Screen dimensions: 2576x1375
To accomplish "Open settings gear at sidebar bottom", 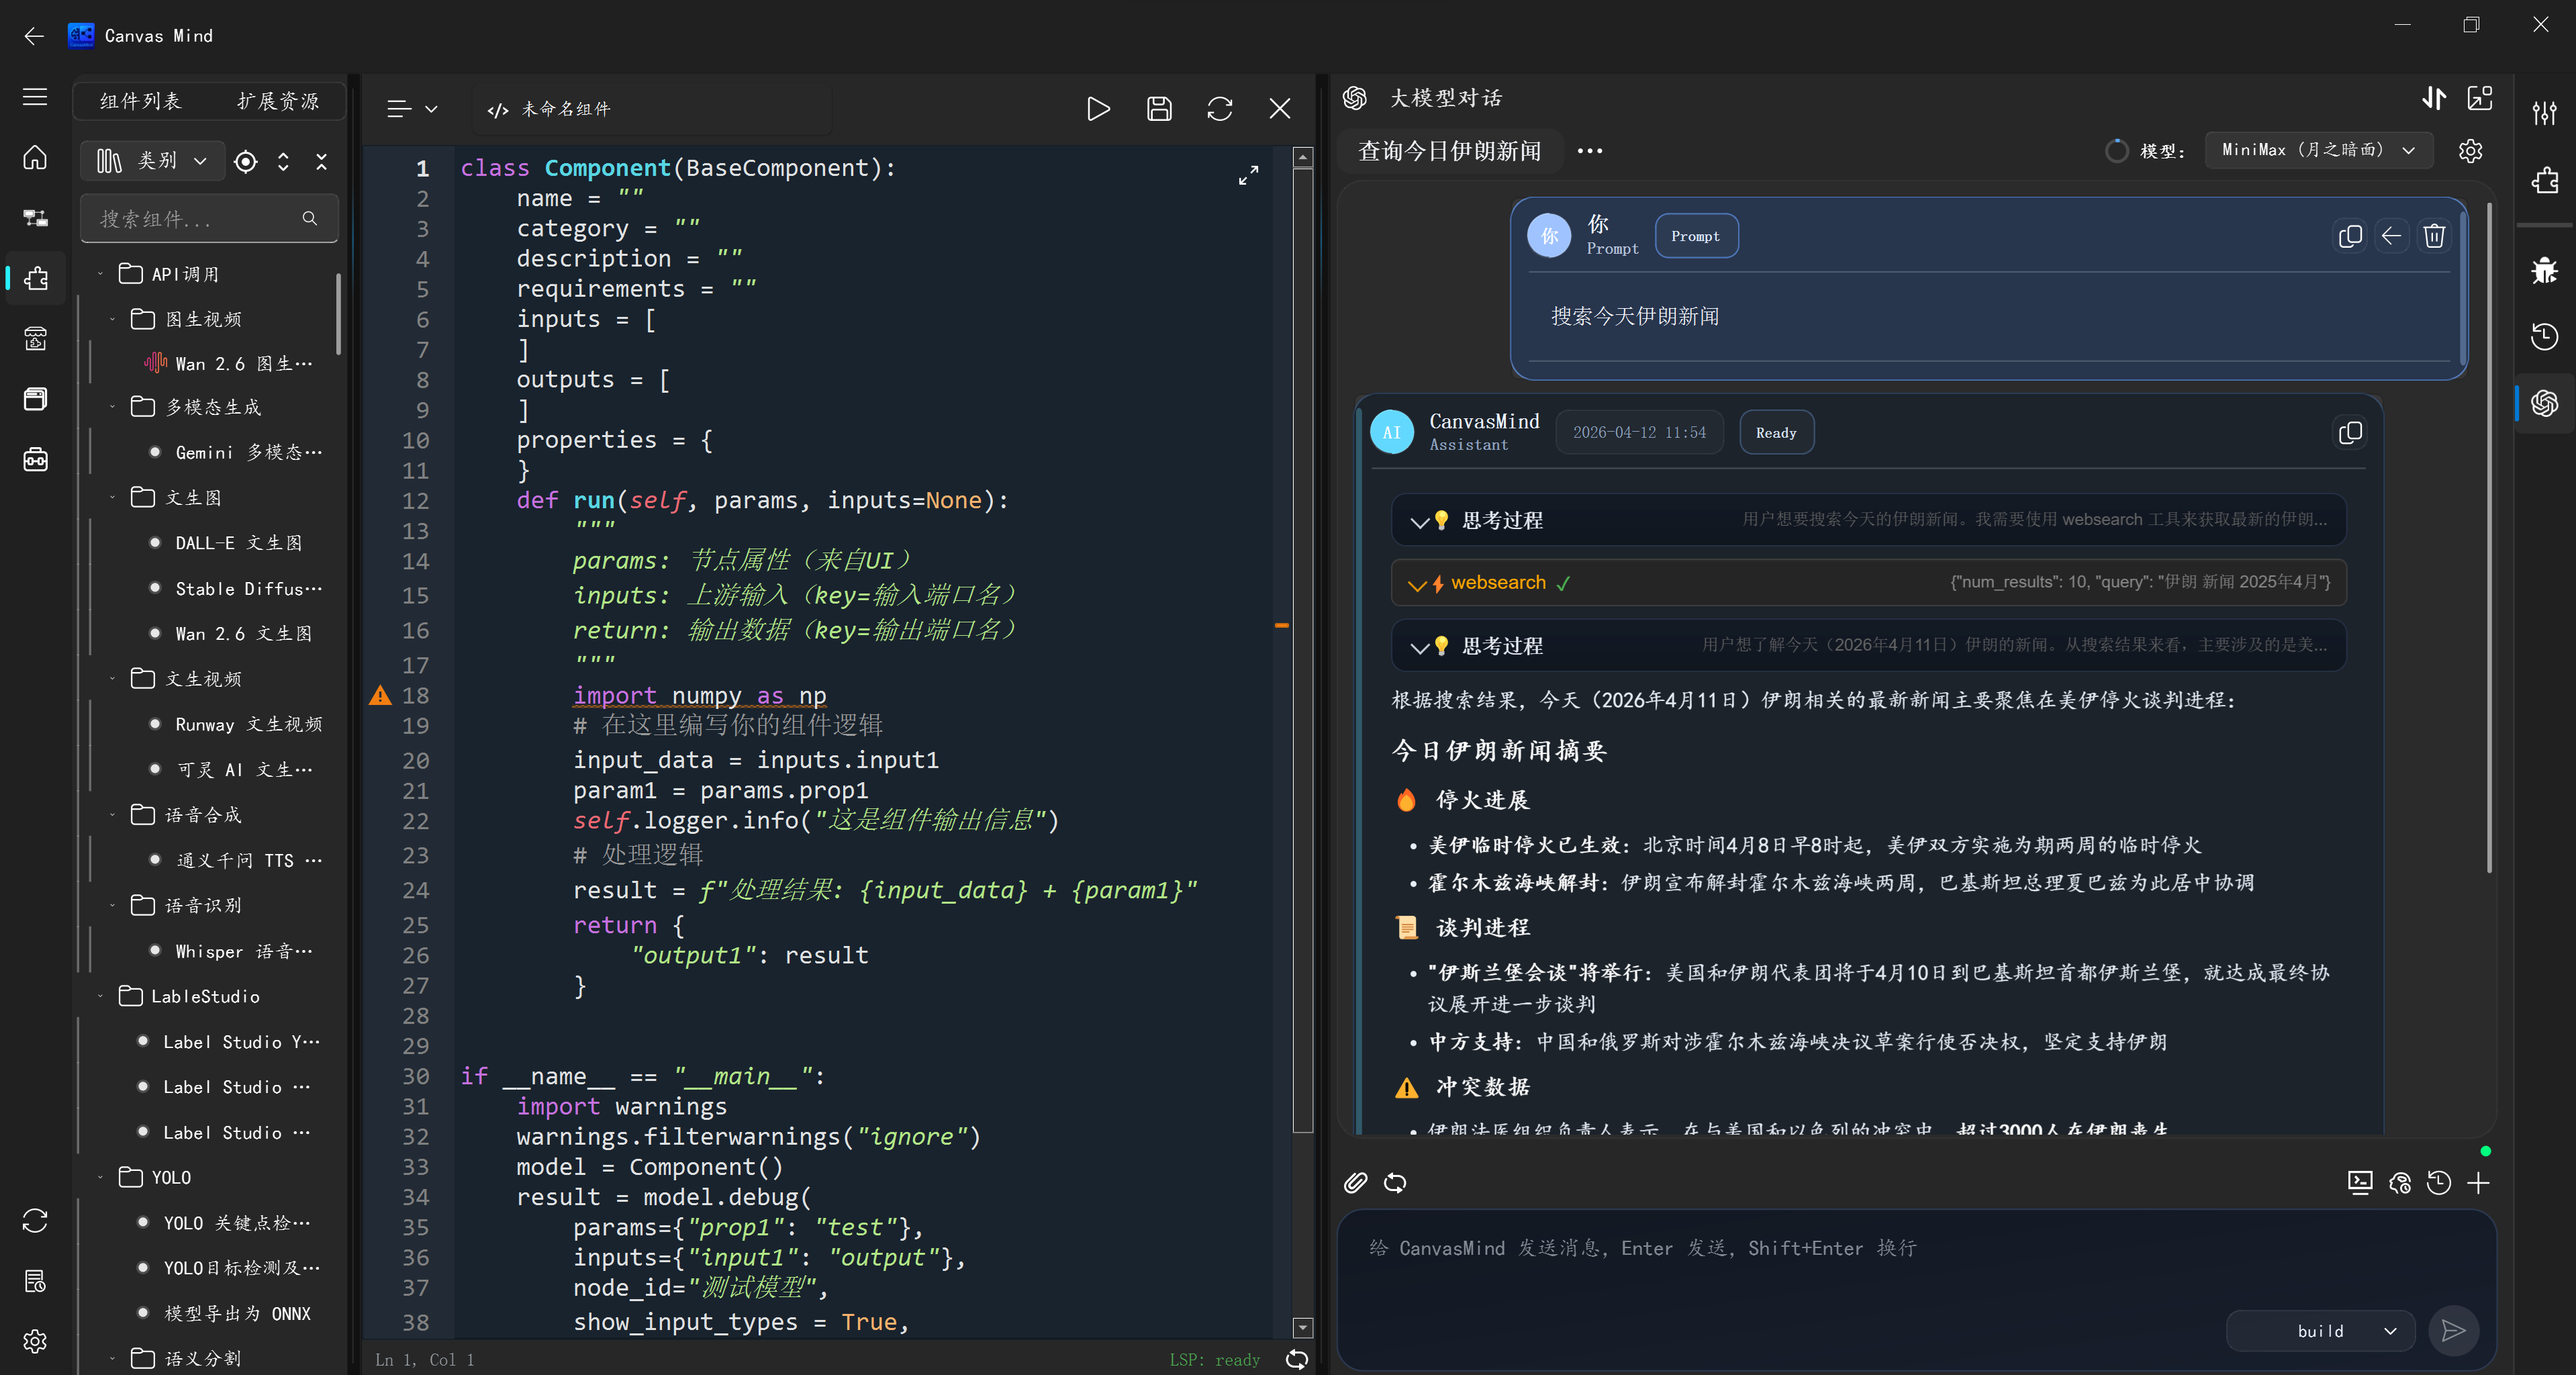I will click(35, 1341).
